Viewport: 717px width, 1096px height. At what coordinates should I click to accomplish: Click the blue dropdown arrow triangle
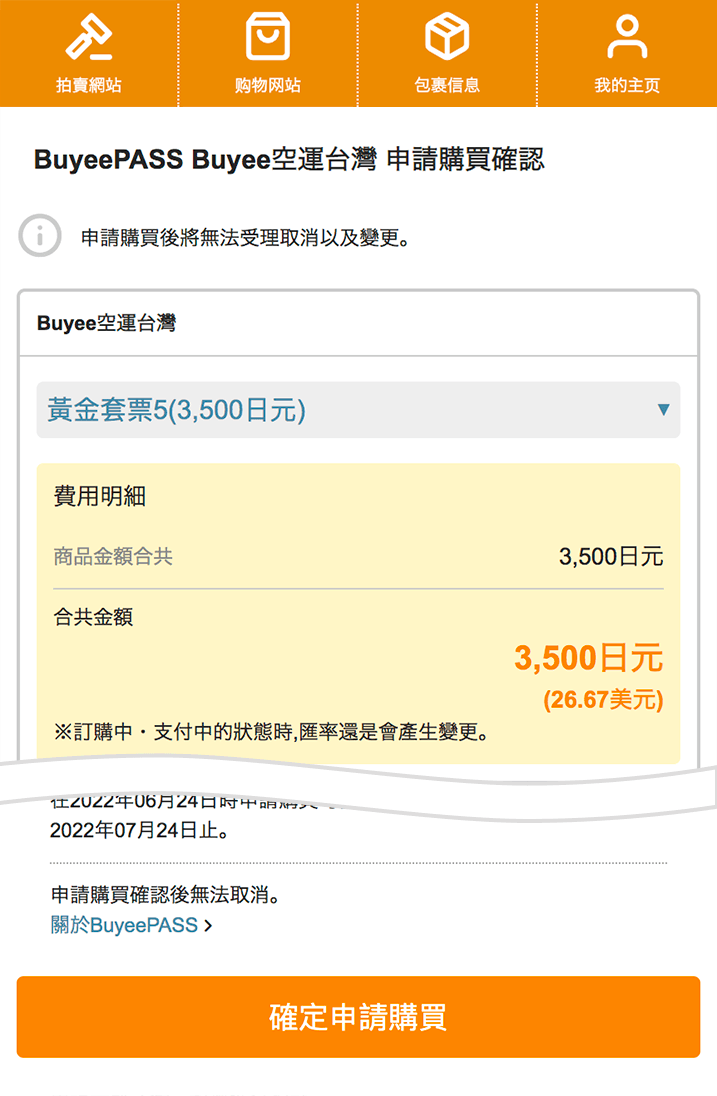663,410
